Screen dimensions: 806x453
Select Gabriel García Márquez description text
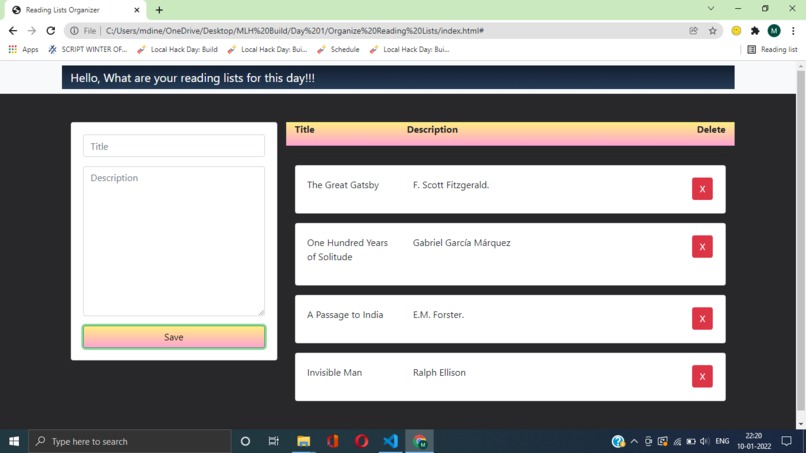tap(462, 243)
